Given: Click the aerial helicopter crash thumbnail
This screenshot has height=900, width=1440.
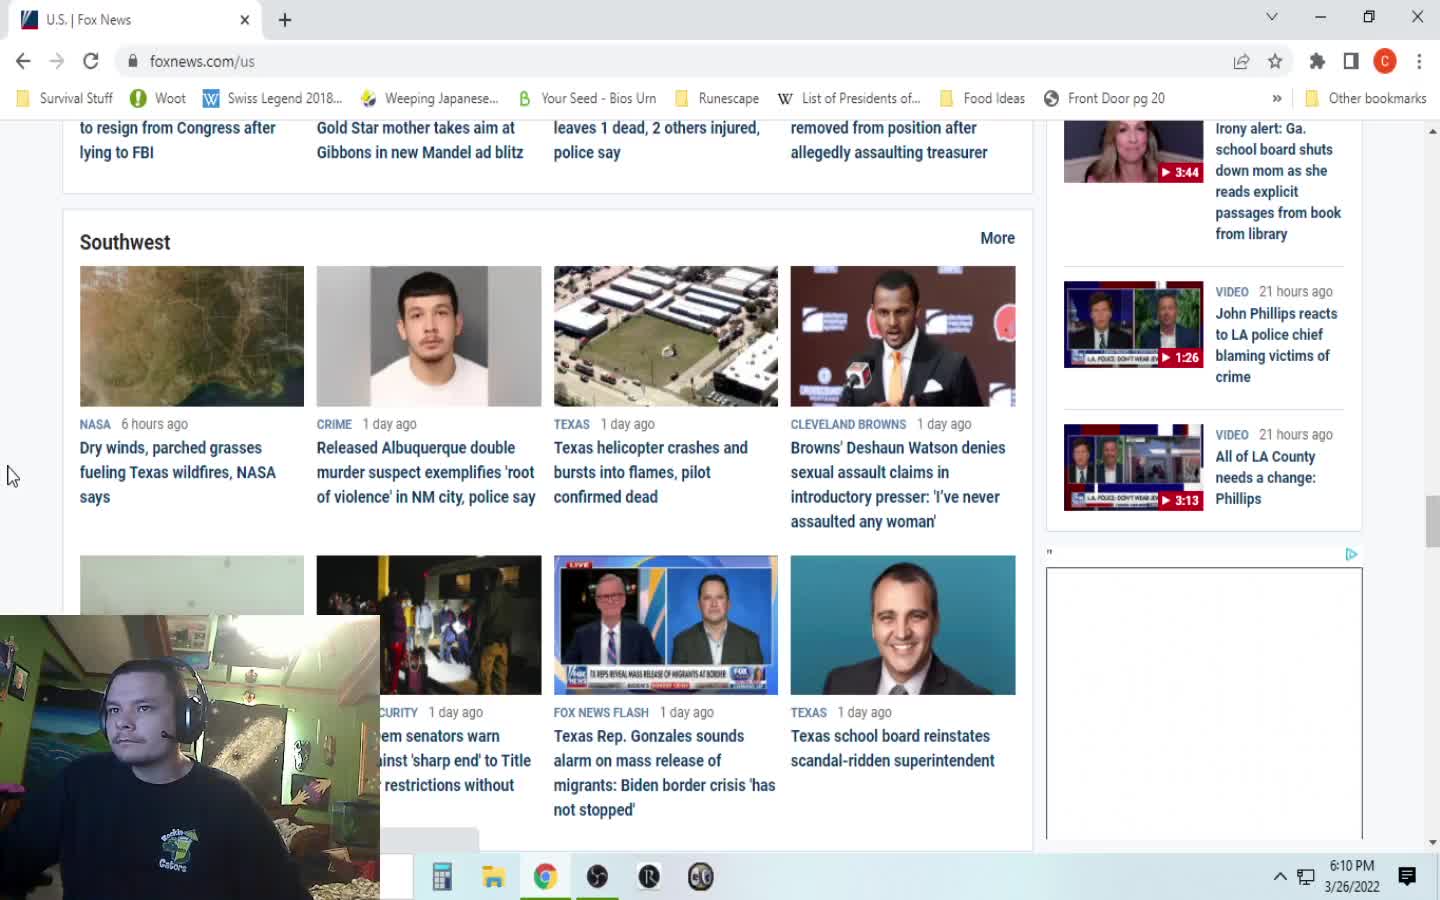Looking at the screenshot, I should [x=666, y=336].
